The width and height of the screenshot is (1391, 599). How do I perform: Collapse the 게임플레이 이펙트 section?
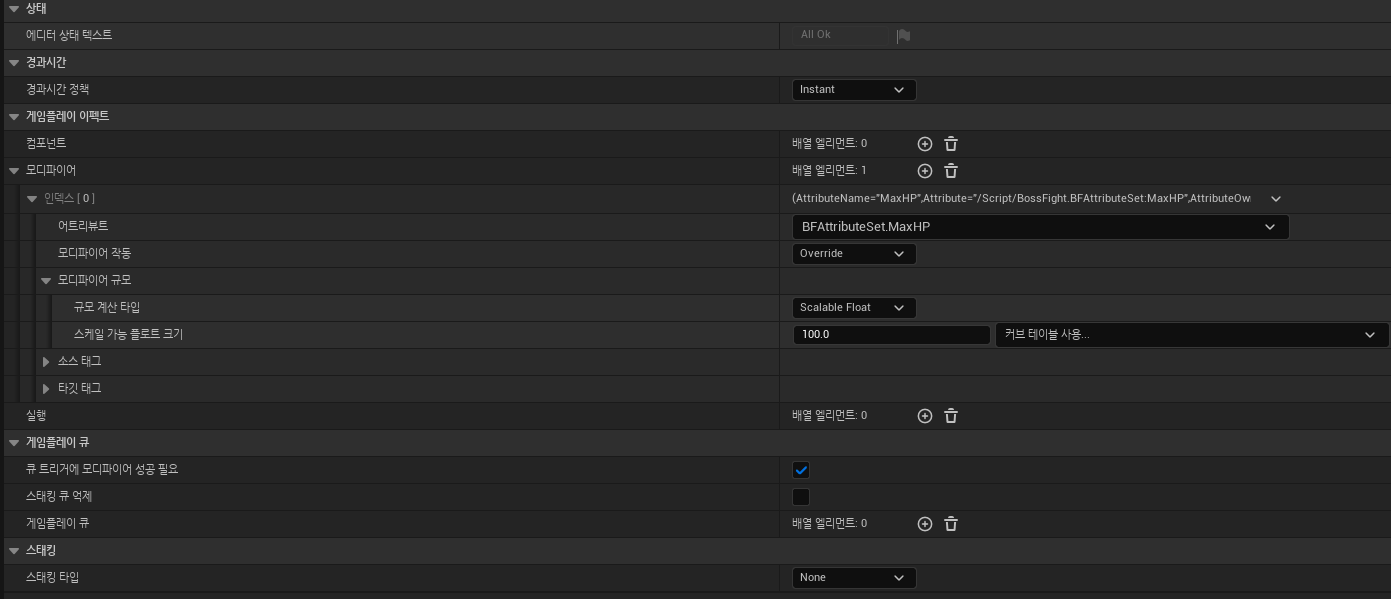coord(14,117)
